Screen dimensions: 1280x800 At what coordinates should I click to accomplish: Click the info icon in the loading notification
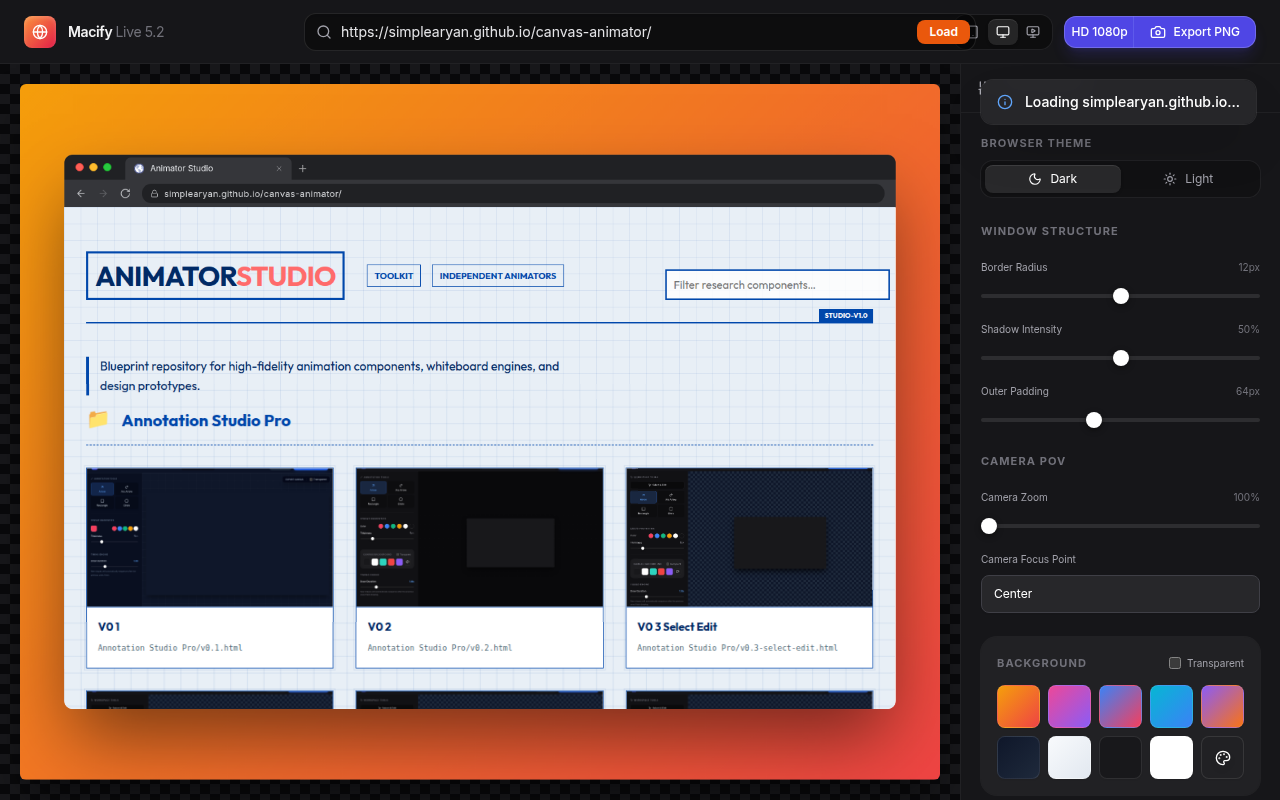click(x=1004, y=101)
